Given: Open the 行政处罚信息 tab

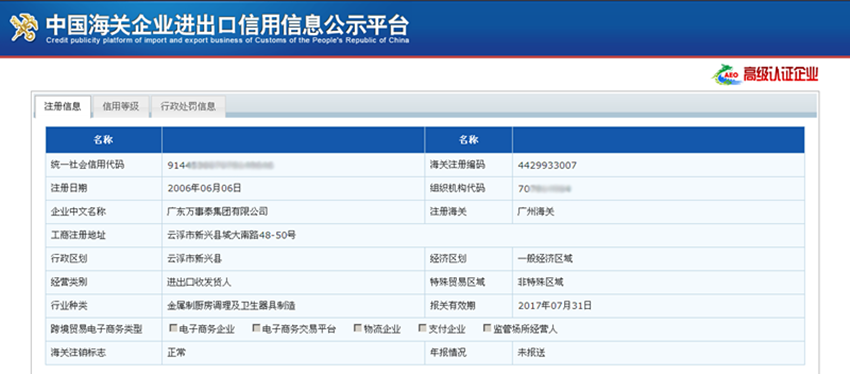Looking at the screenshot, I should pos(188,106).
